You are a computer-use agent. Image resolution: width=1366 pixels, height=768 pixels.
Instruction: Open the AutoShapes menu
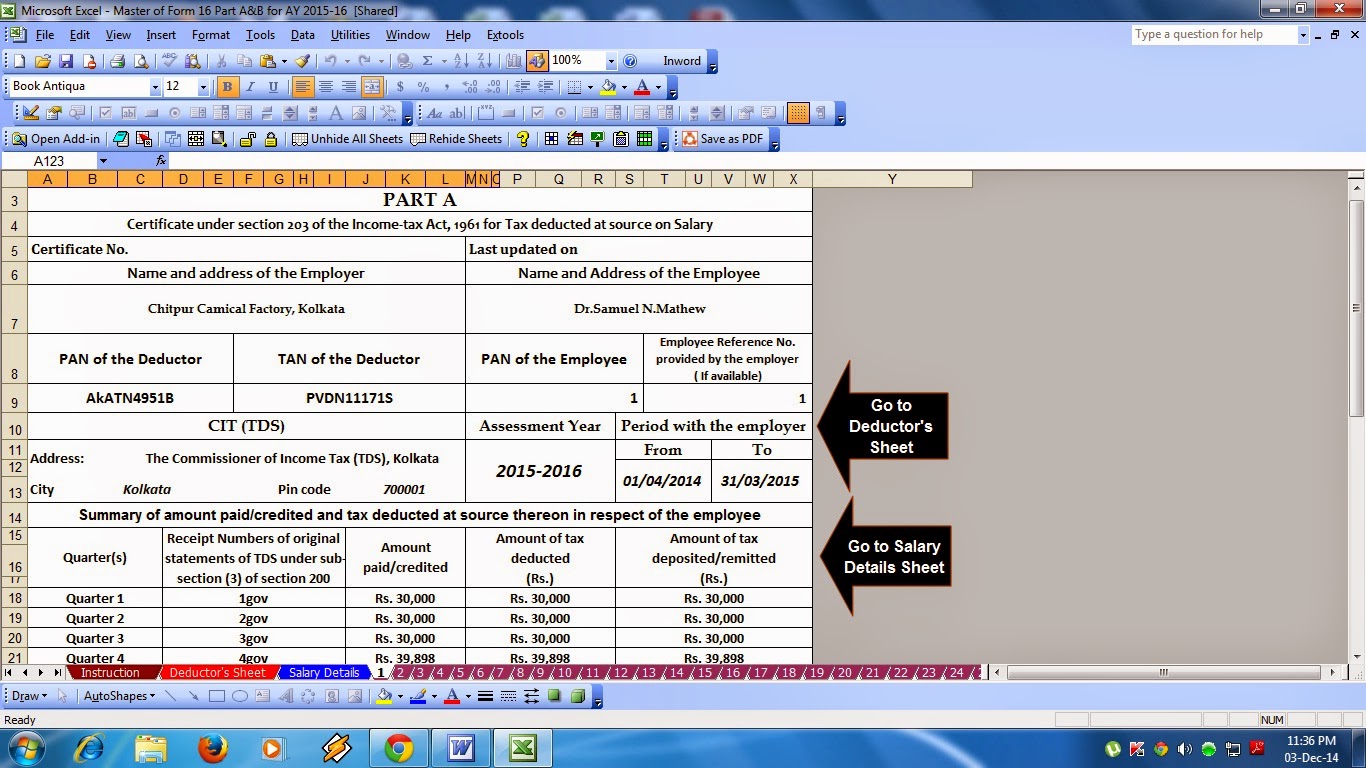119,696
